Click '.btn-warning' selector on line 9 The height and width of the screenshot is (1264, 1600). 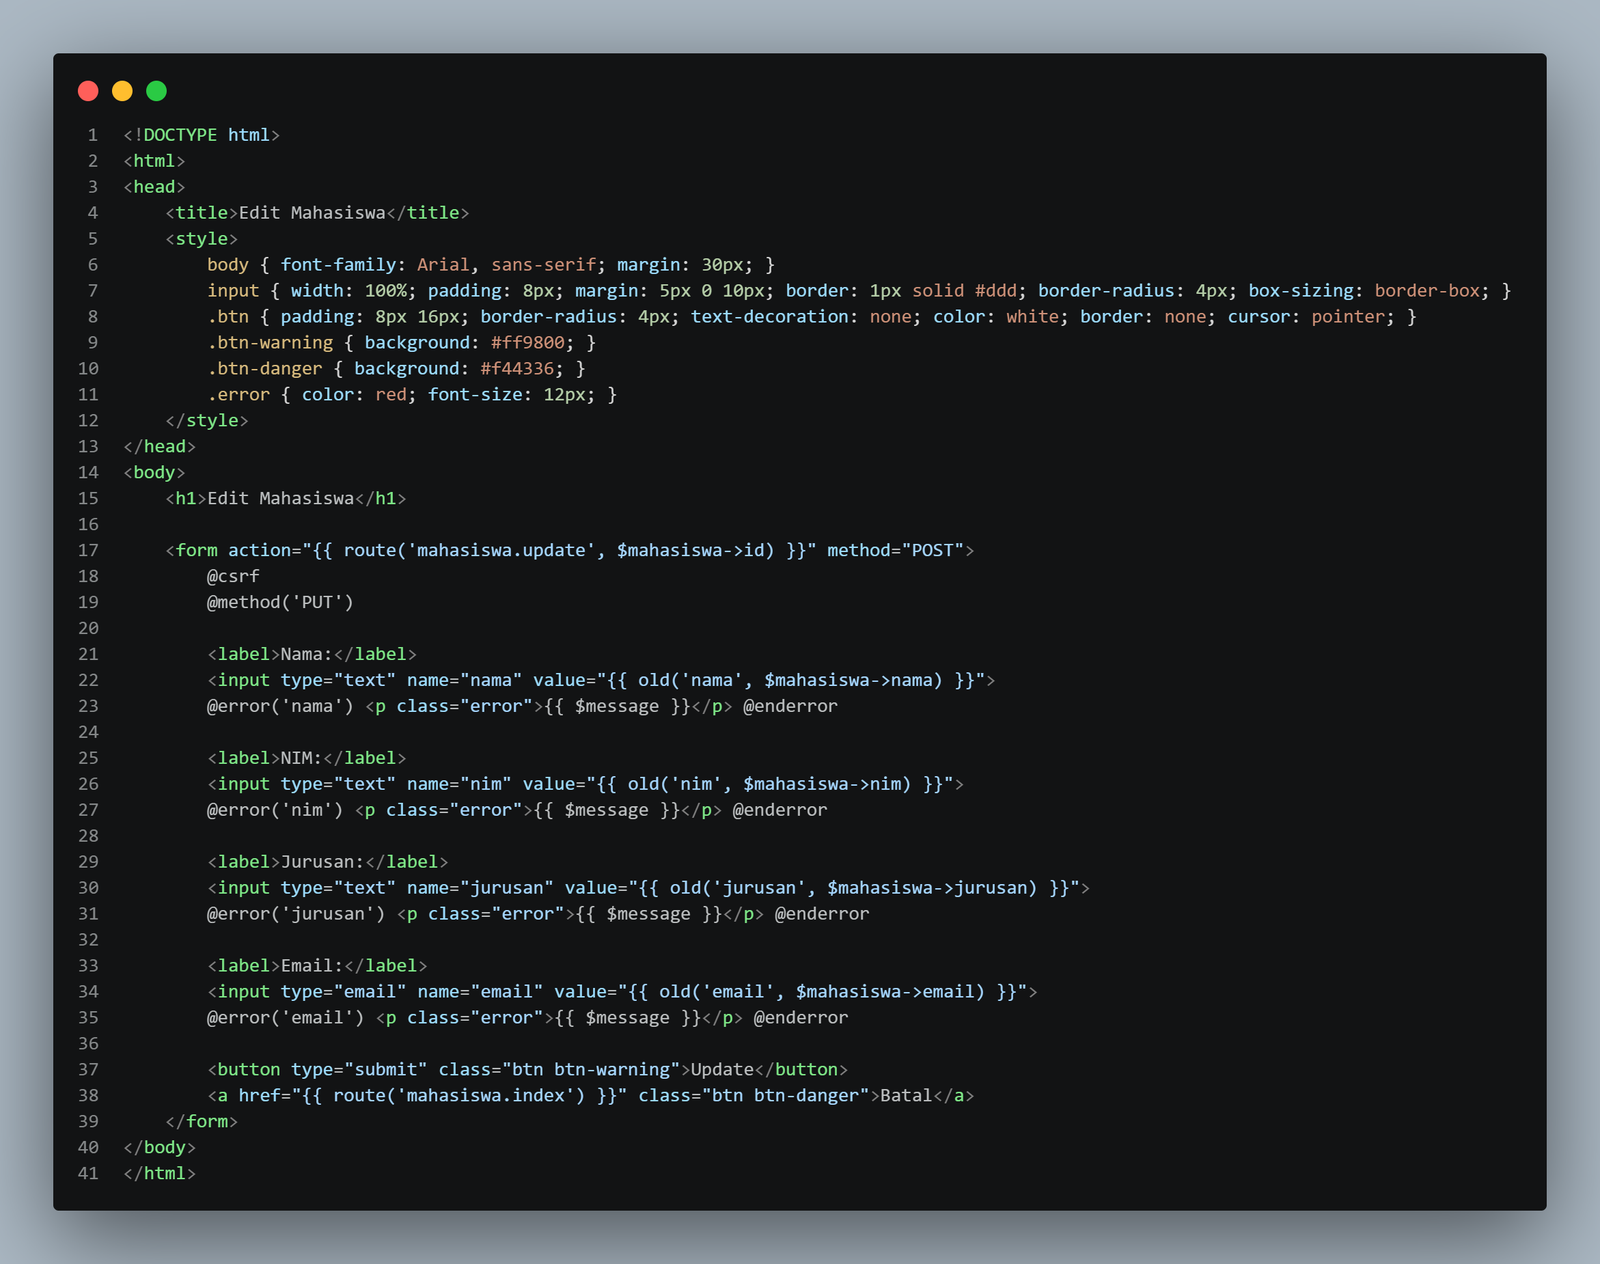coord(270,343)
